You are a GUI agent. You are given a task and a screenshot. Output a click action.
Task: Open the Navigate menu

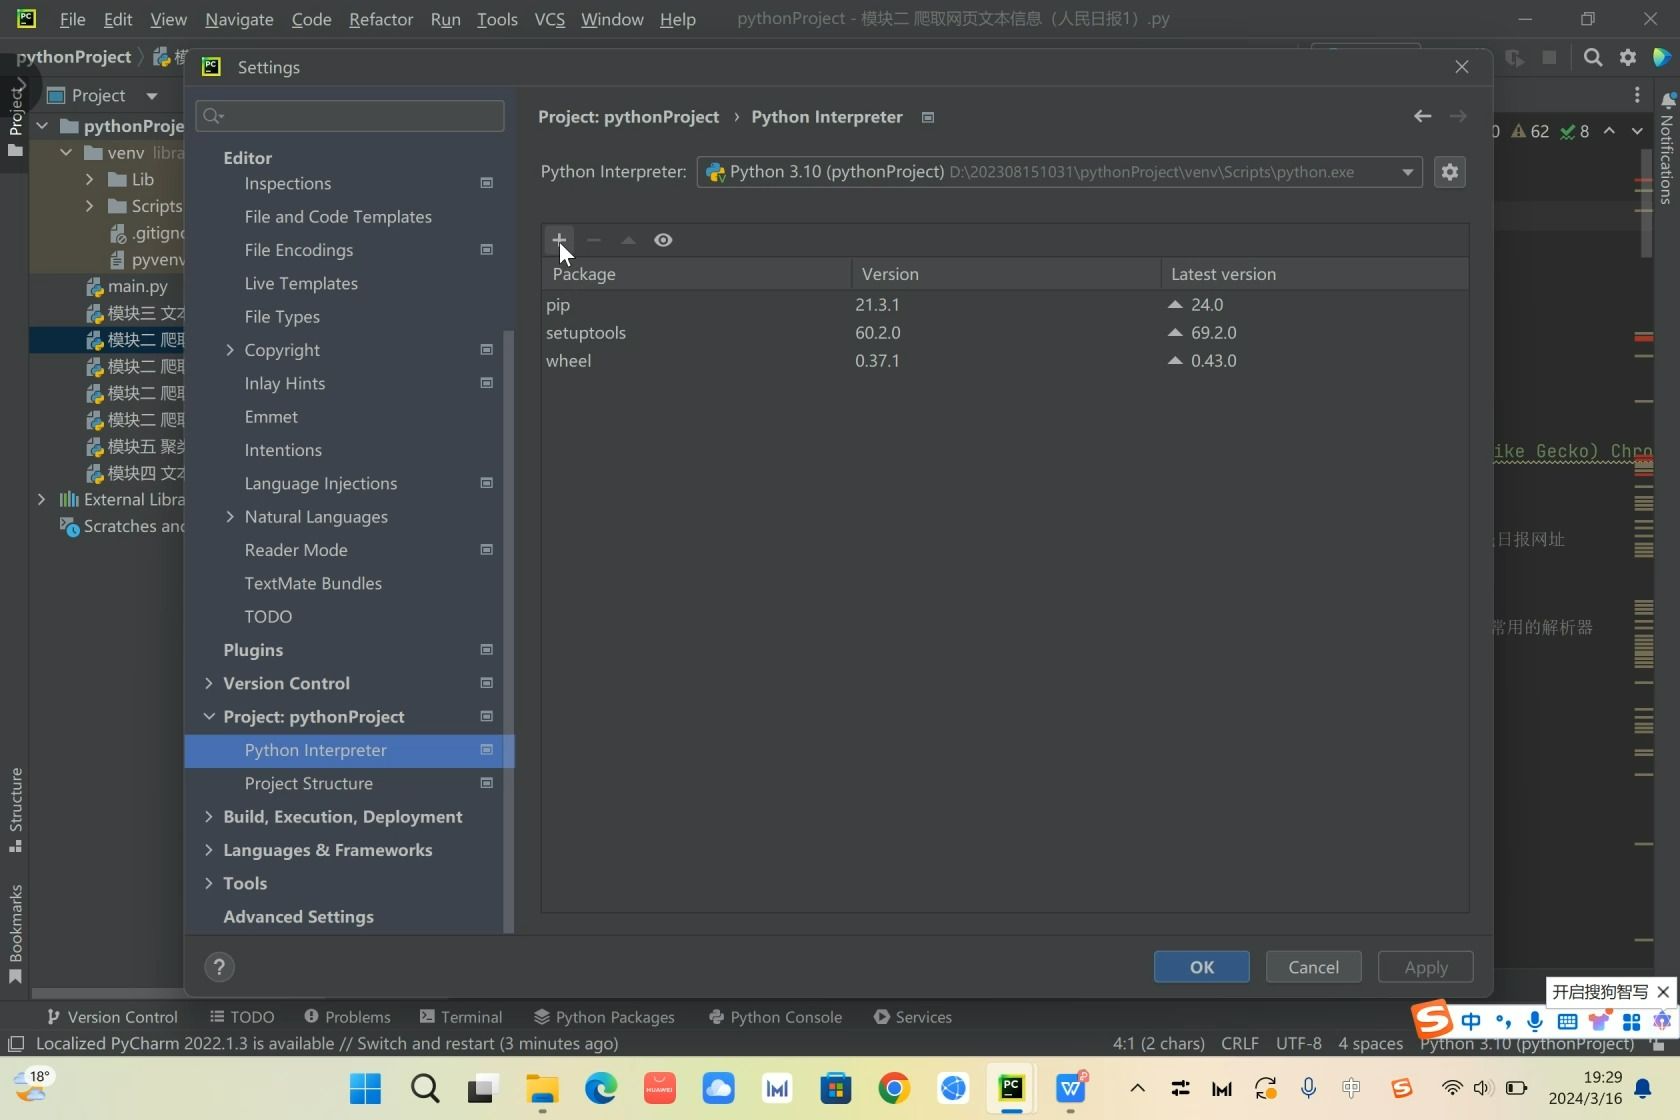239,19
